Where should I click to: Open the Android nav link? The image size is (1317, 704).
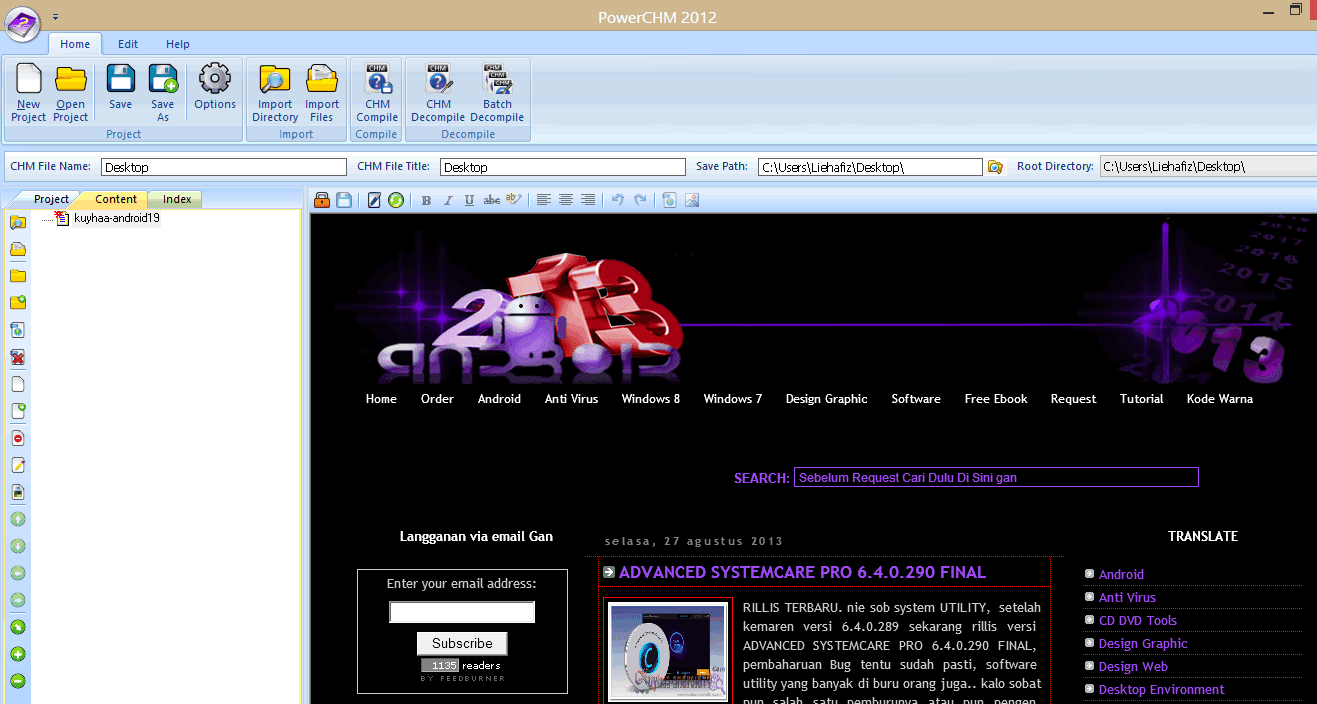499,399
